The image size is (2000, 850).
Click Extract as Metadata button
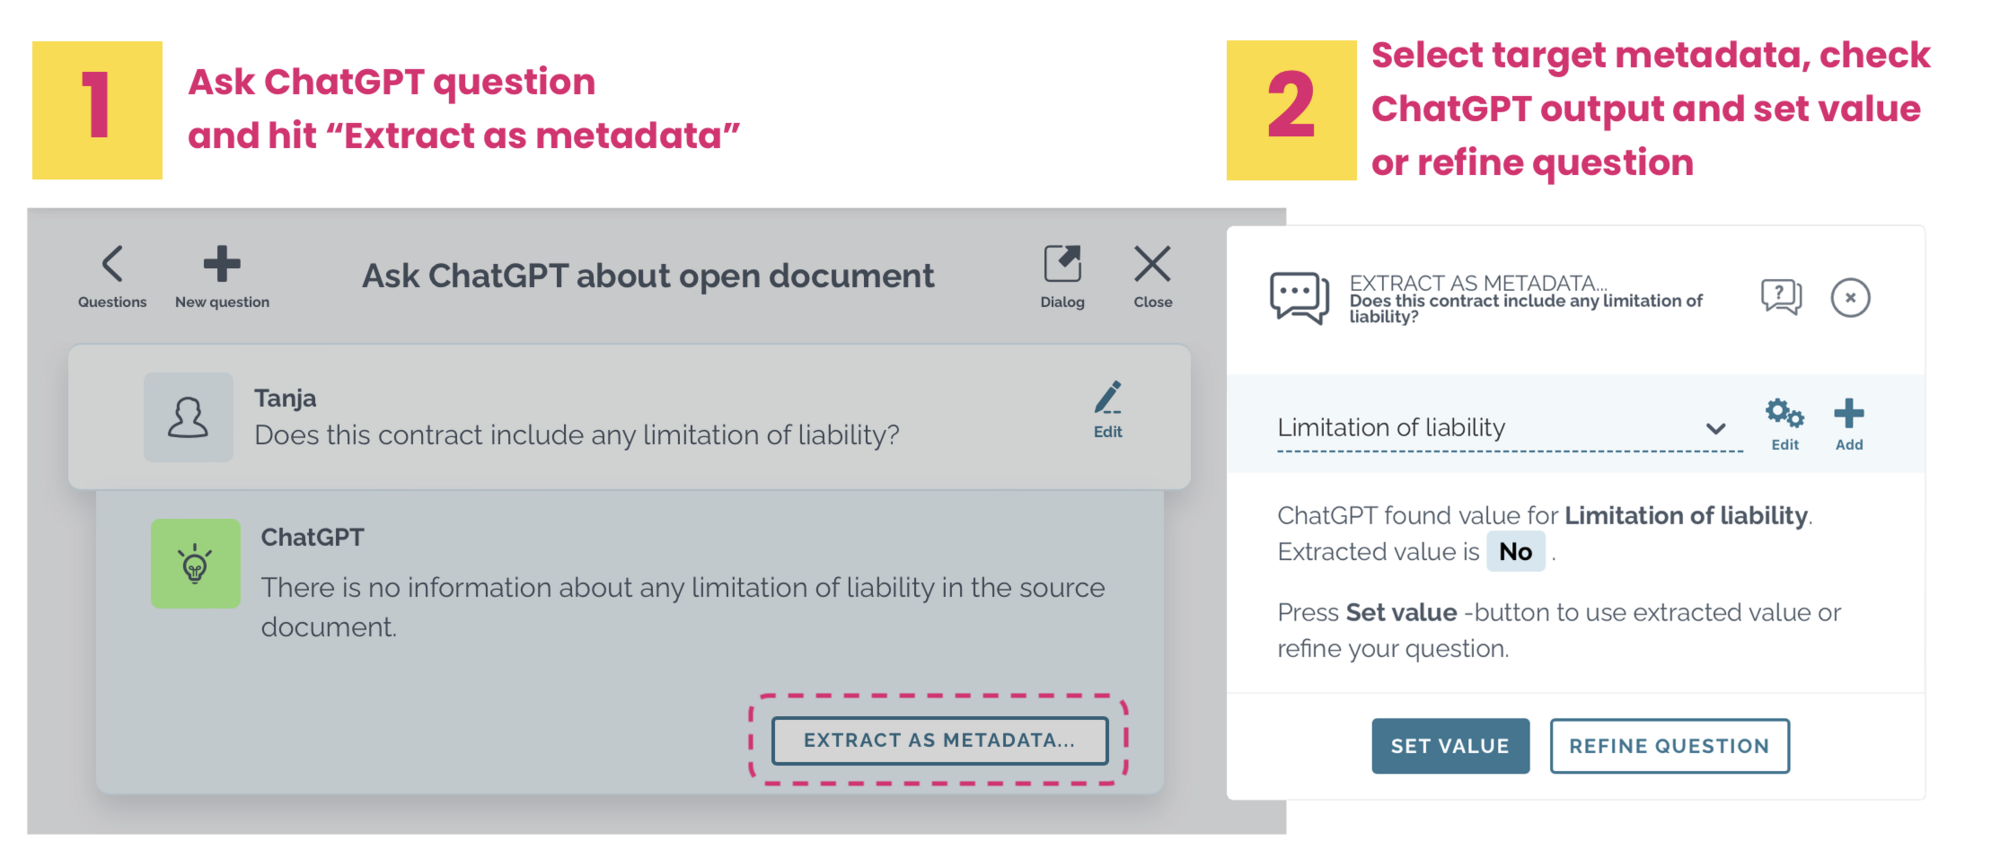pos(939,740)
